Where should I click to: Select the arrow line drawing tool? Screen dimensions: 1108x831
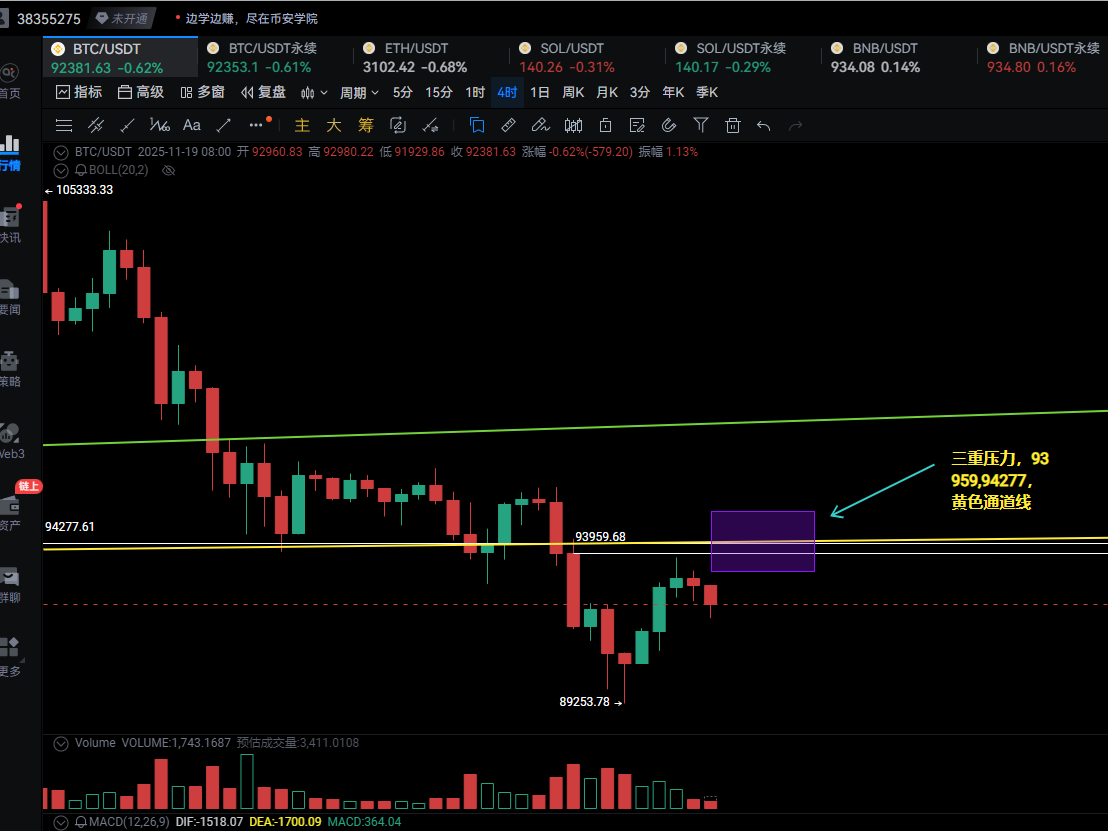(x=224, y=125)
